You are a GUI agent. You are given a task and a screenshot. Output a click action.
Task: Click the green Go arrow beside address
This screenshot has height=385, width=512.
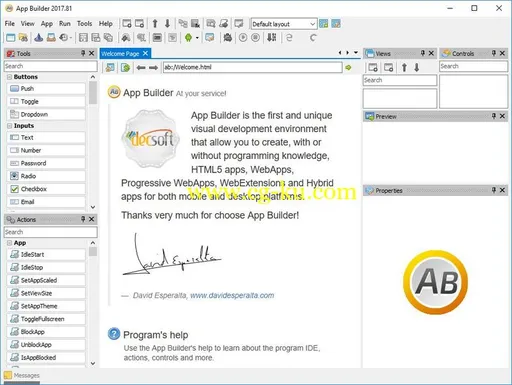point(349,68)
